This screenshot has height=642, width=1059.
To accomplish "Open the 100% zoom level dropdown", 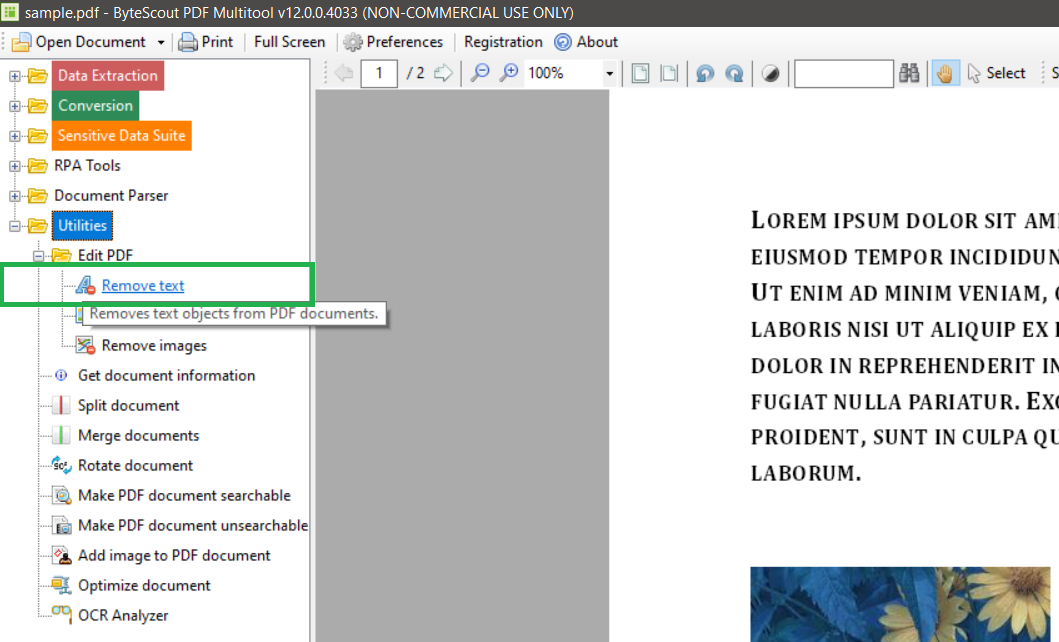I will [x=609, y=73].
